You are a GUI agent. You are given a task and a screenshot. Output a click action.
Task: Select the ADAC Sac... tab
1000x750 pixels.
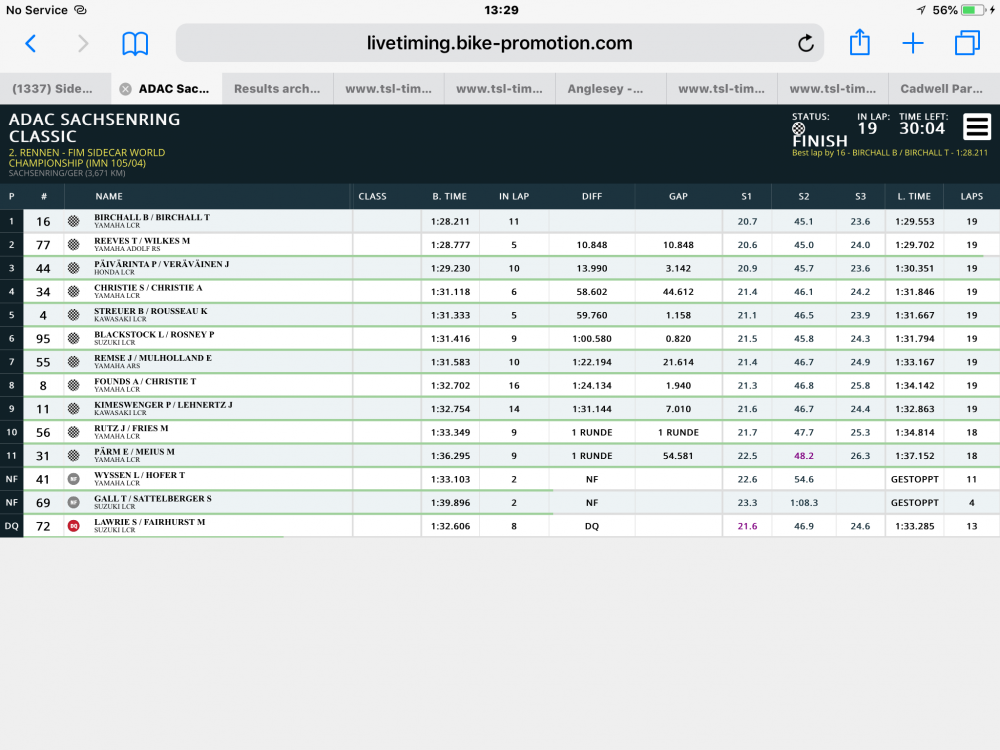(167, 89)
